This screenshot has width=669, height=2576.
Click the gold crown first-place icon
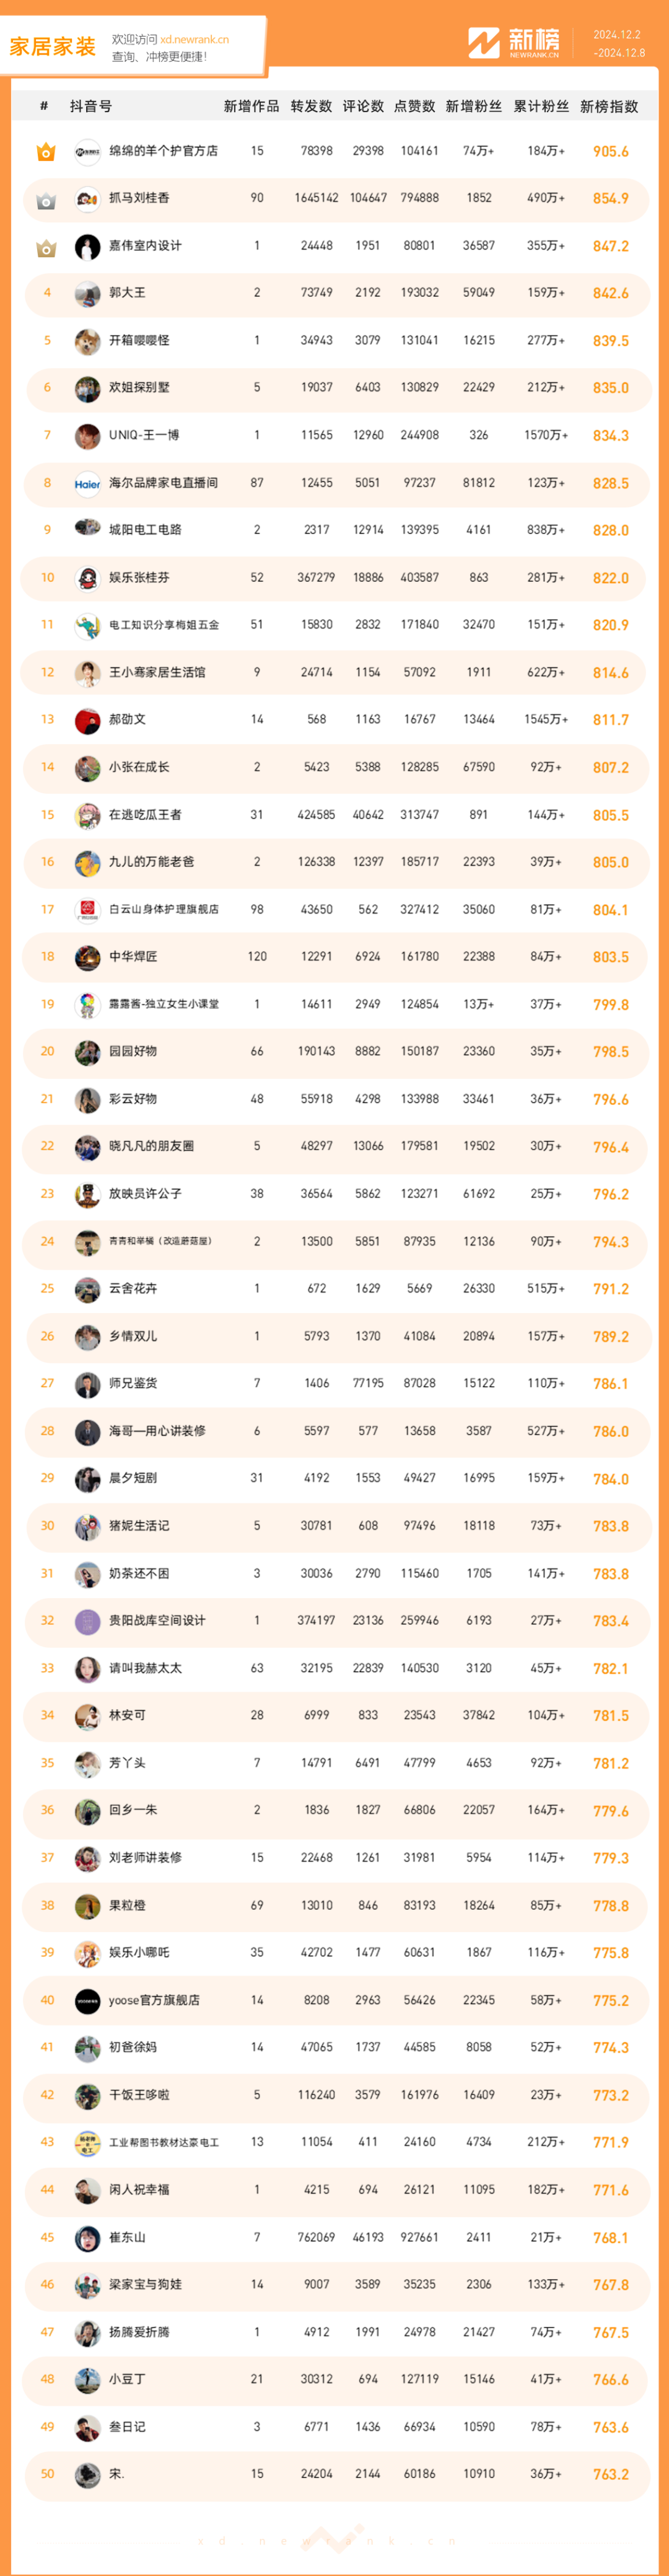[x=46, y=152]
